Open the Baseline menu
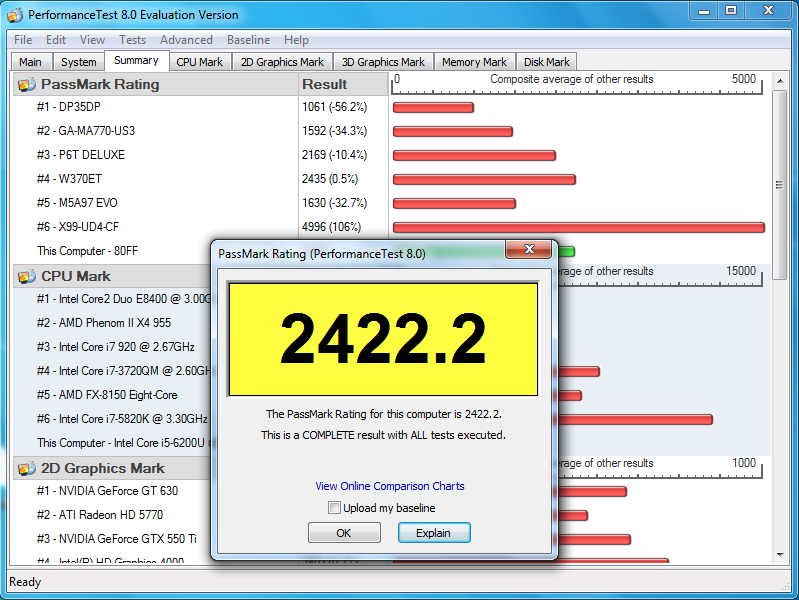This screenshot has width=799, height=600. (x=248, y=40)
